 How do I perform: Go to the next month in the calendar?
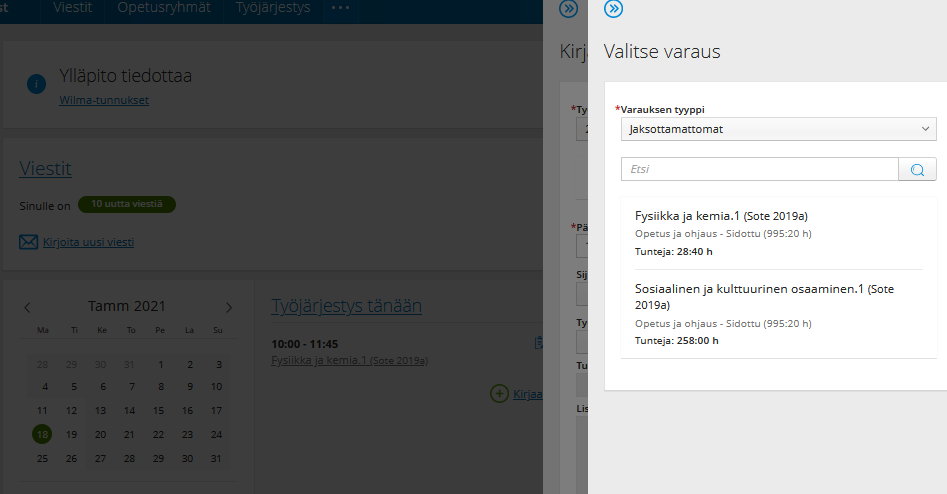[x=229, y=307]
